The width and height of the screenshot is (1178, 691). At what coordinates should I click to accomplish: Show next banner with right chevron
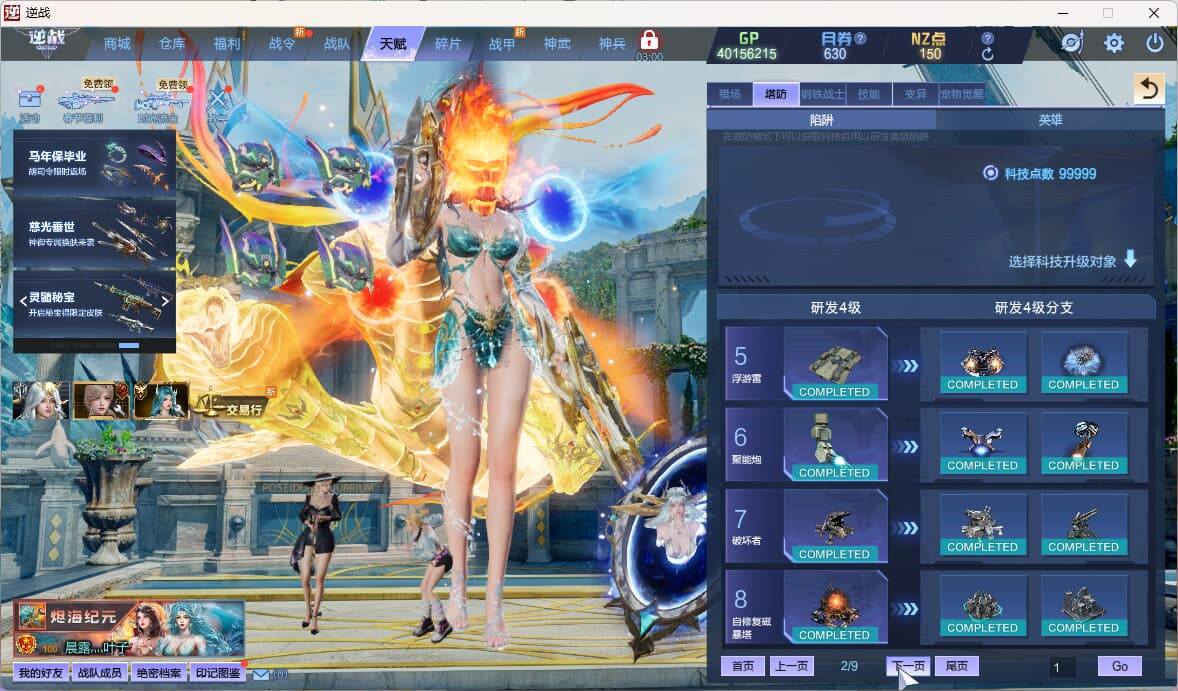click(165, 301)
